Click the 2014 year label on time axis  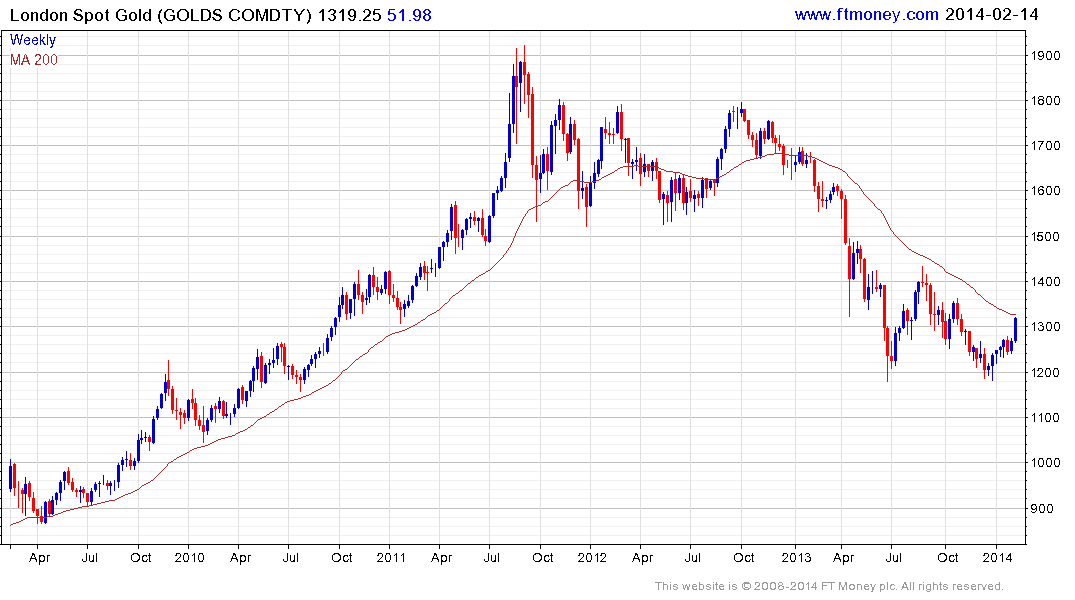[997, 557]
